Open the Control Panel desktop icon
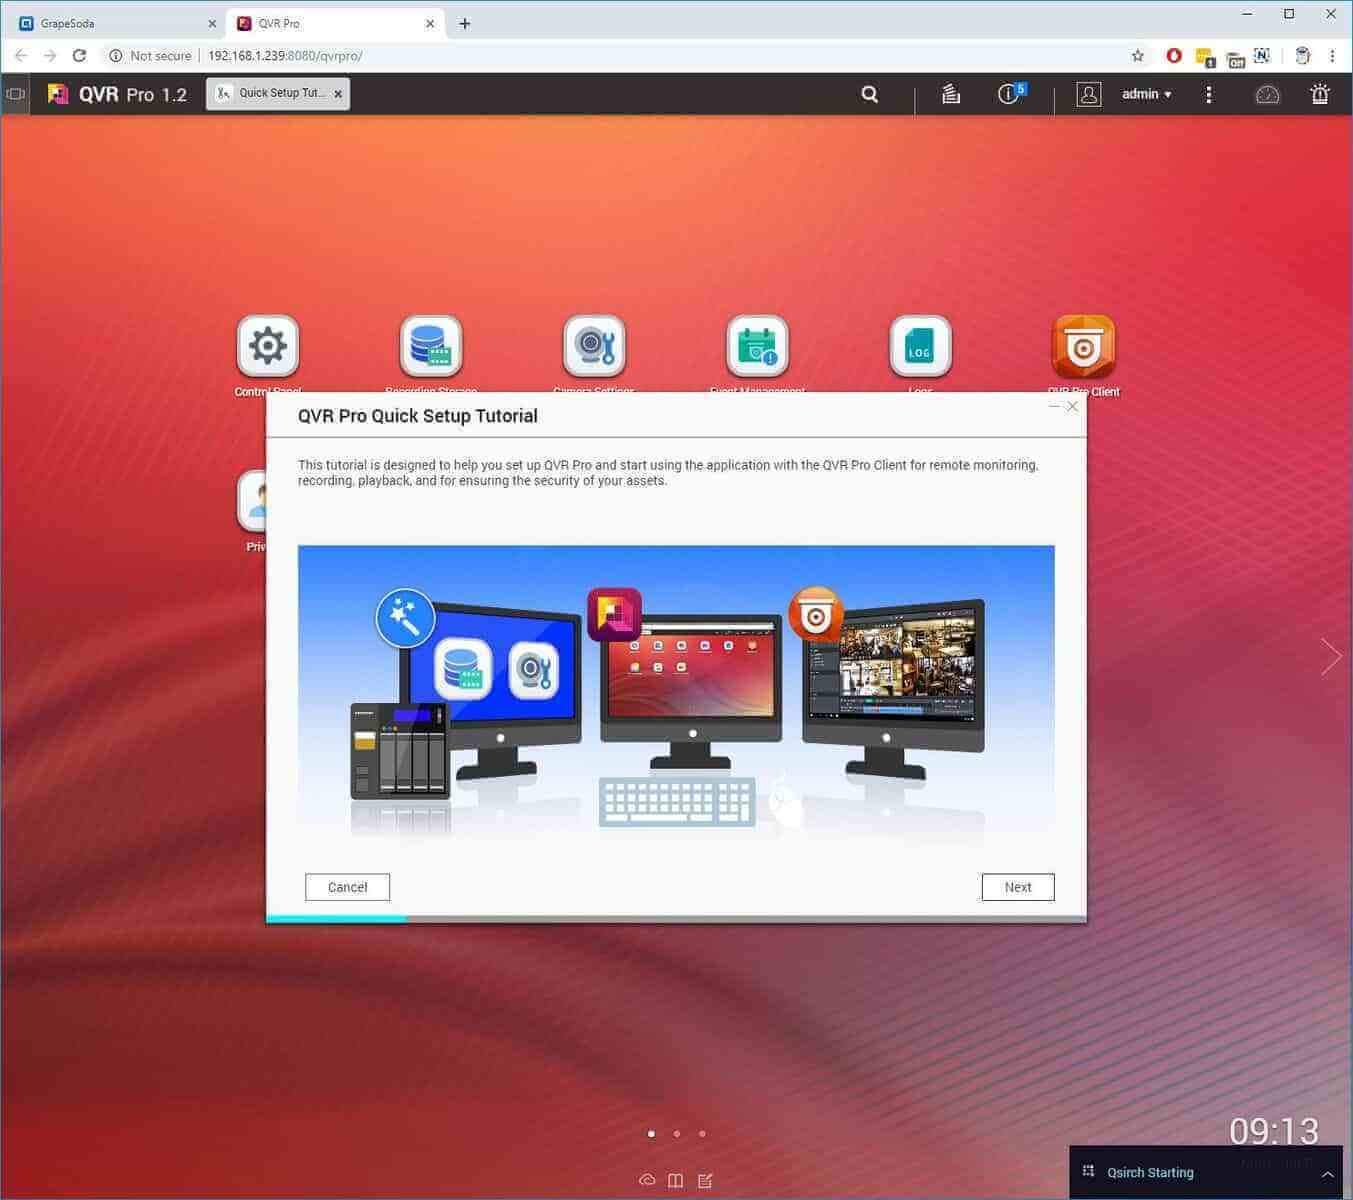The height and width of the screenshot is (1200, 1353). pos(267,347)
